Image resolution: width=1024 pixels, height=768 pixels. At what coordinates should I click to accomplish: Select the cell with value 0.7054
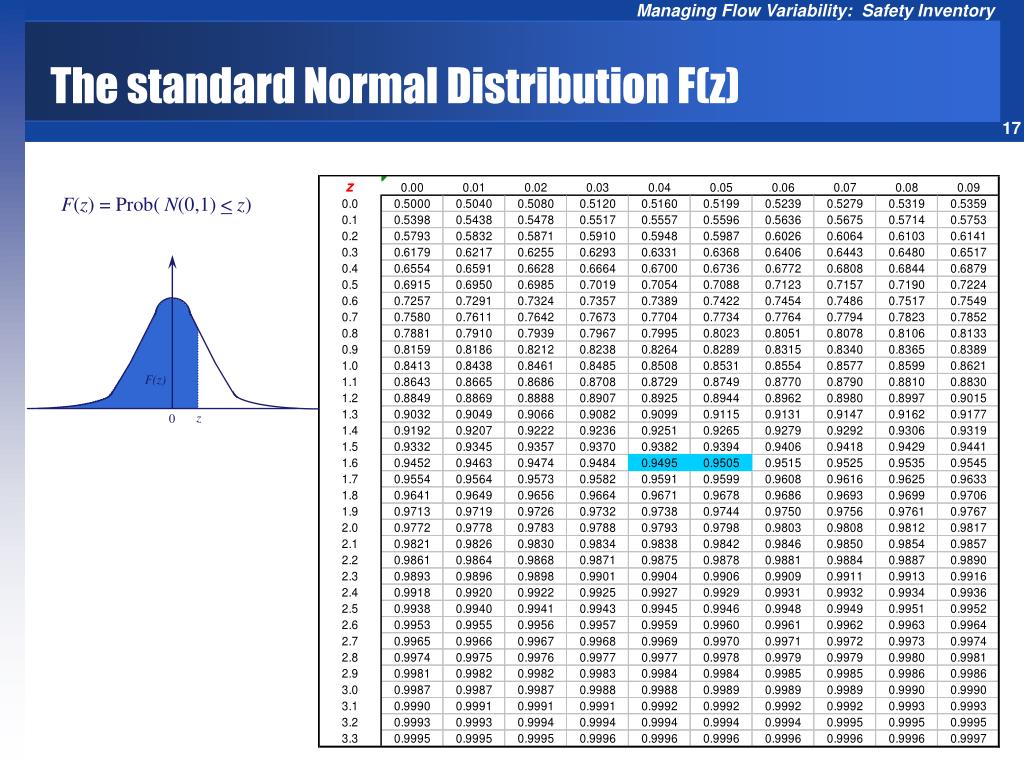[659, 285]
